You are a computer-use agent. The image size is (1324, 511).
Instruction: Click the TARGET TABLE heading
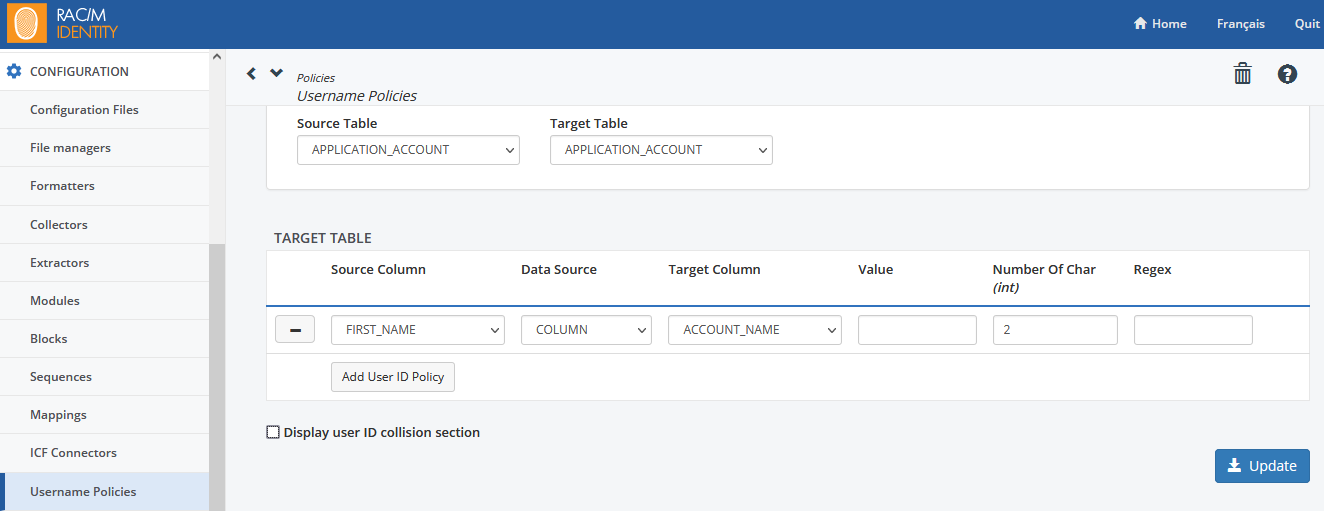[323, 238]
